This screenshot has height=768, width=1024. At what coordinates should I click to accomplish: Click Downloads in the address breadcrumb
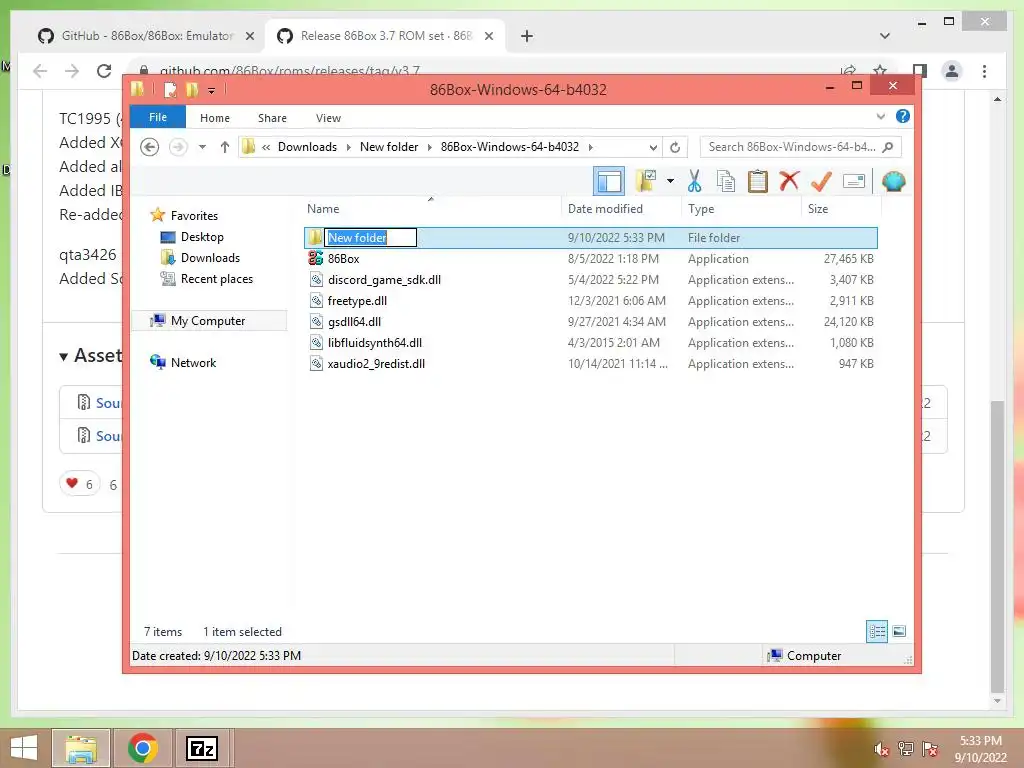[x=308, y=147]
